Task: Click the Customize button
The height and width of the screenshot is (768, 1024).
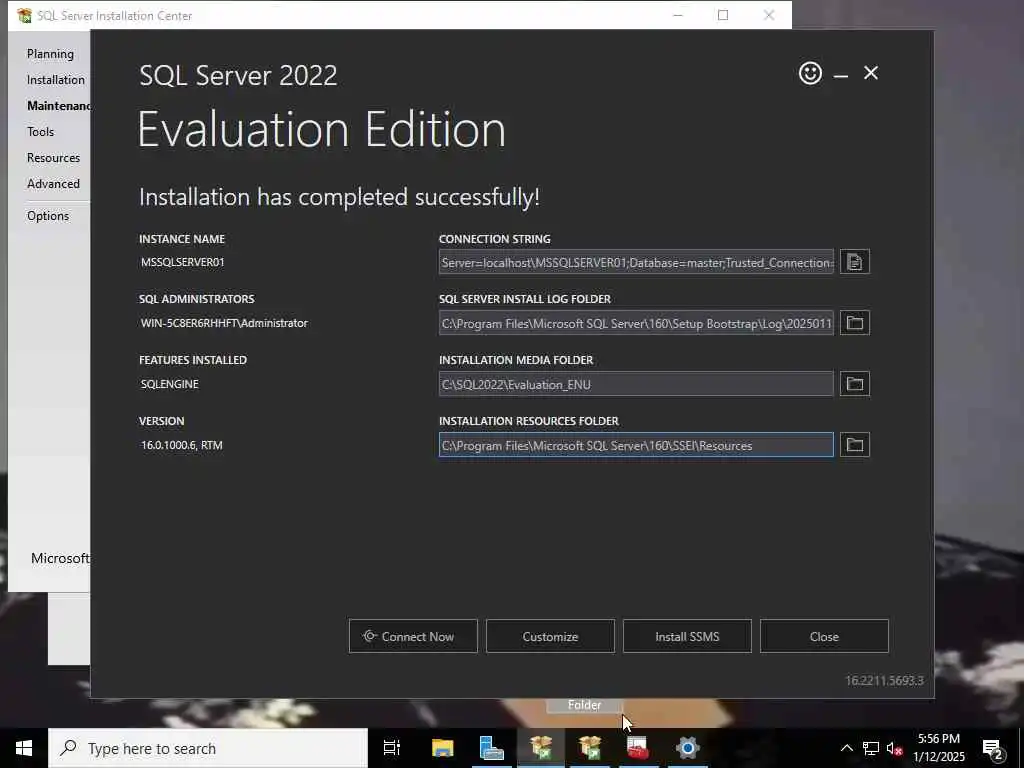Action: [x=550, y=636]
